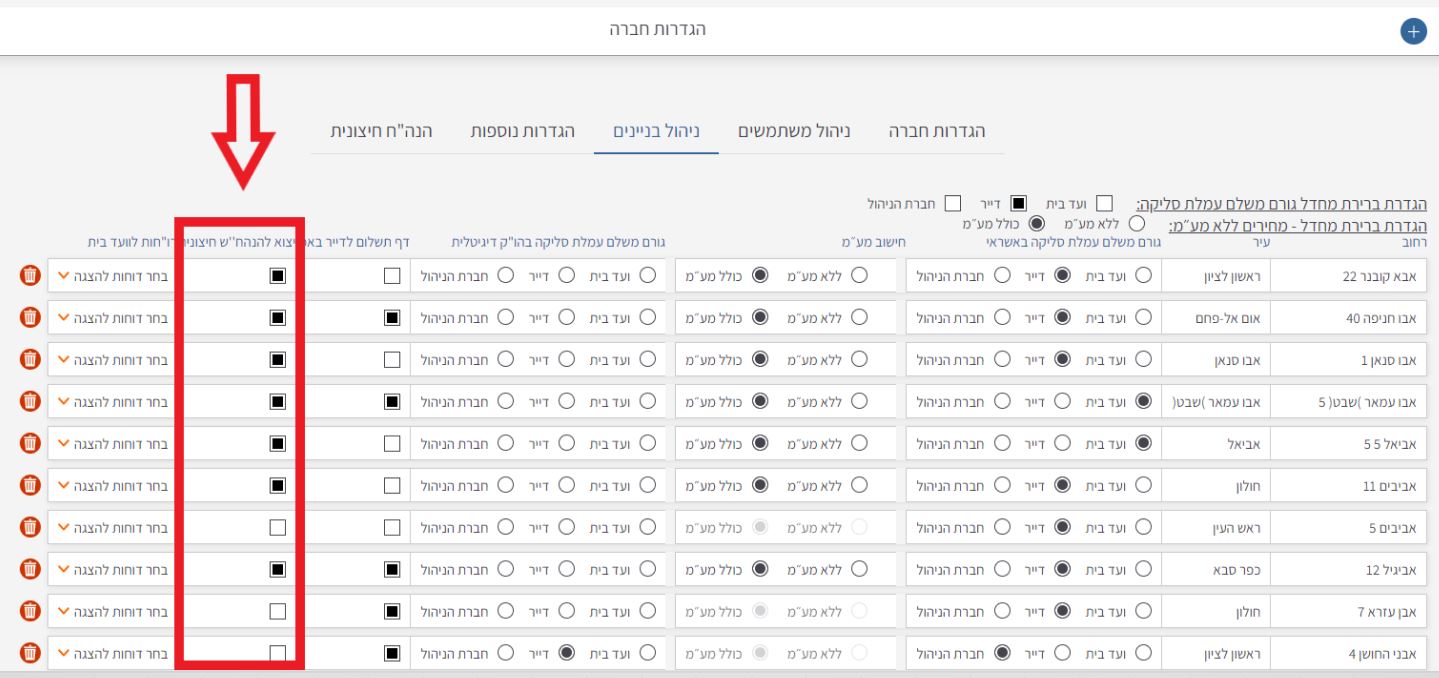Delete the אבא קובנר 22 building row
1439x678 pixels.
30,275
